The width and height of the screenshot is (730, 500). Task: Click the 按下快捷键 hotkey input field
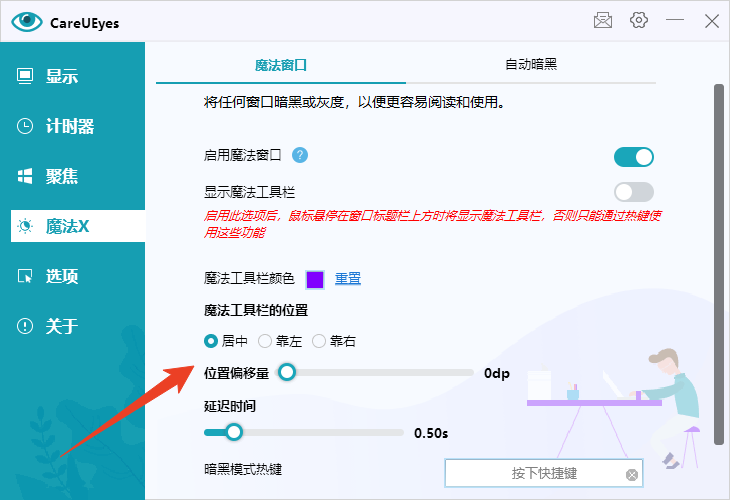535,473
